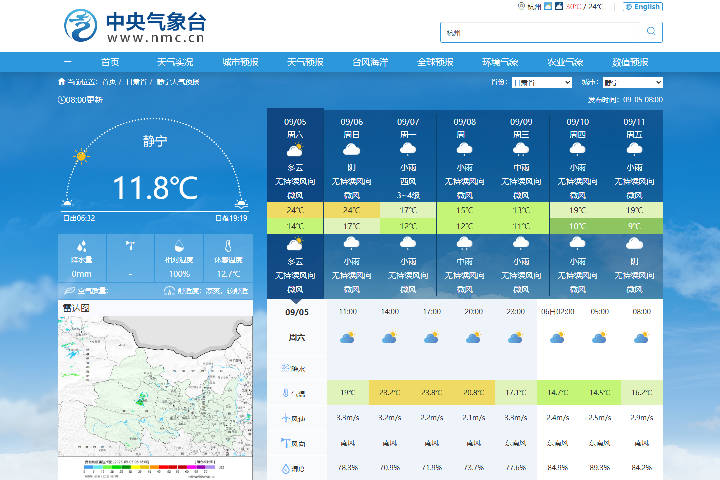Click the 数值预报 navigation link
The image size is (720, 480).
coord(630,62)
